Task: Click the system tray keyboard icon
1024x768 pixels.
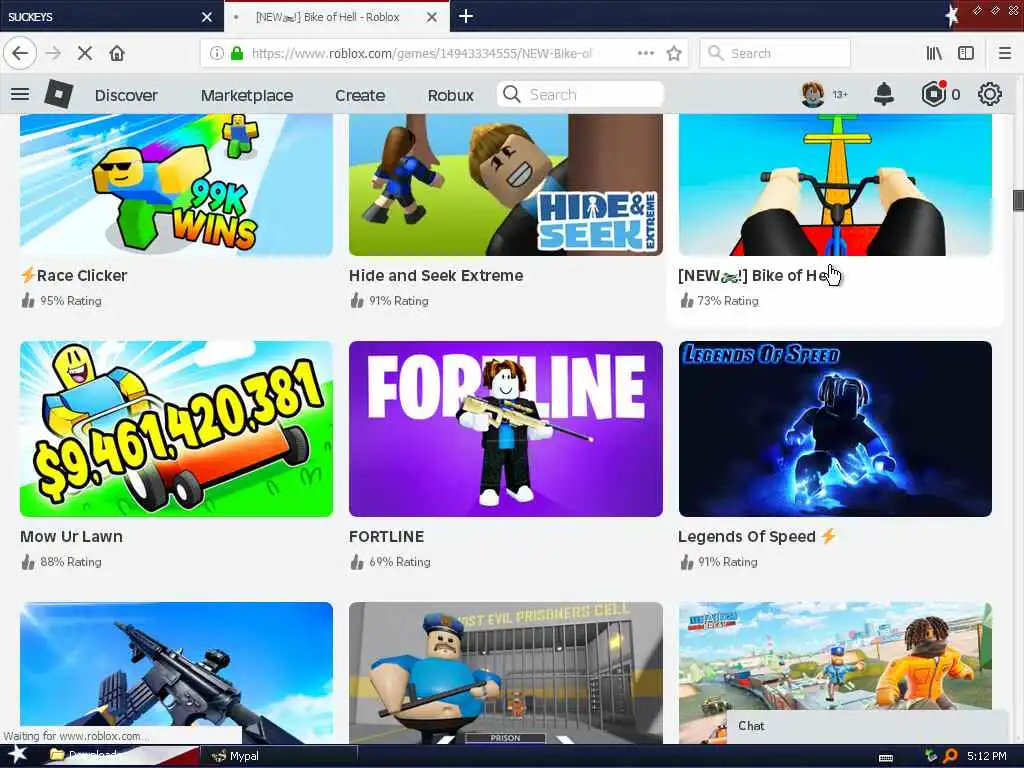Action: coord(886,757)
